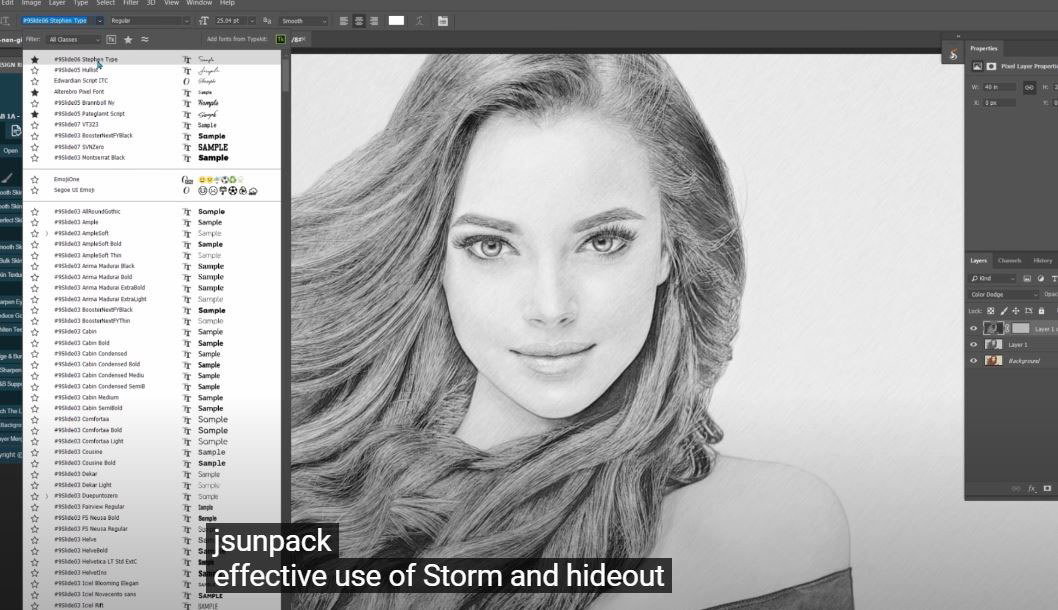Click the left align text icon
Image resolution: width=1058 pixels, height=610 pixels.
(x=344, y=20)
